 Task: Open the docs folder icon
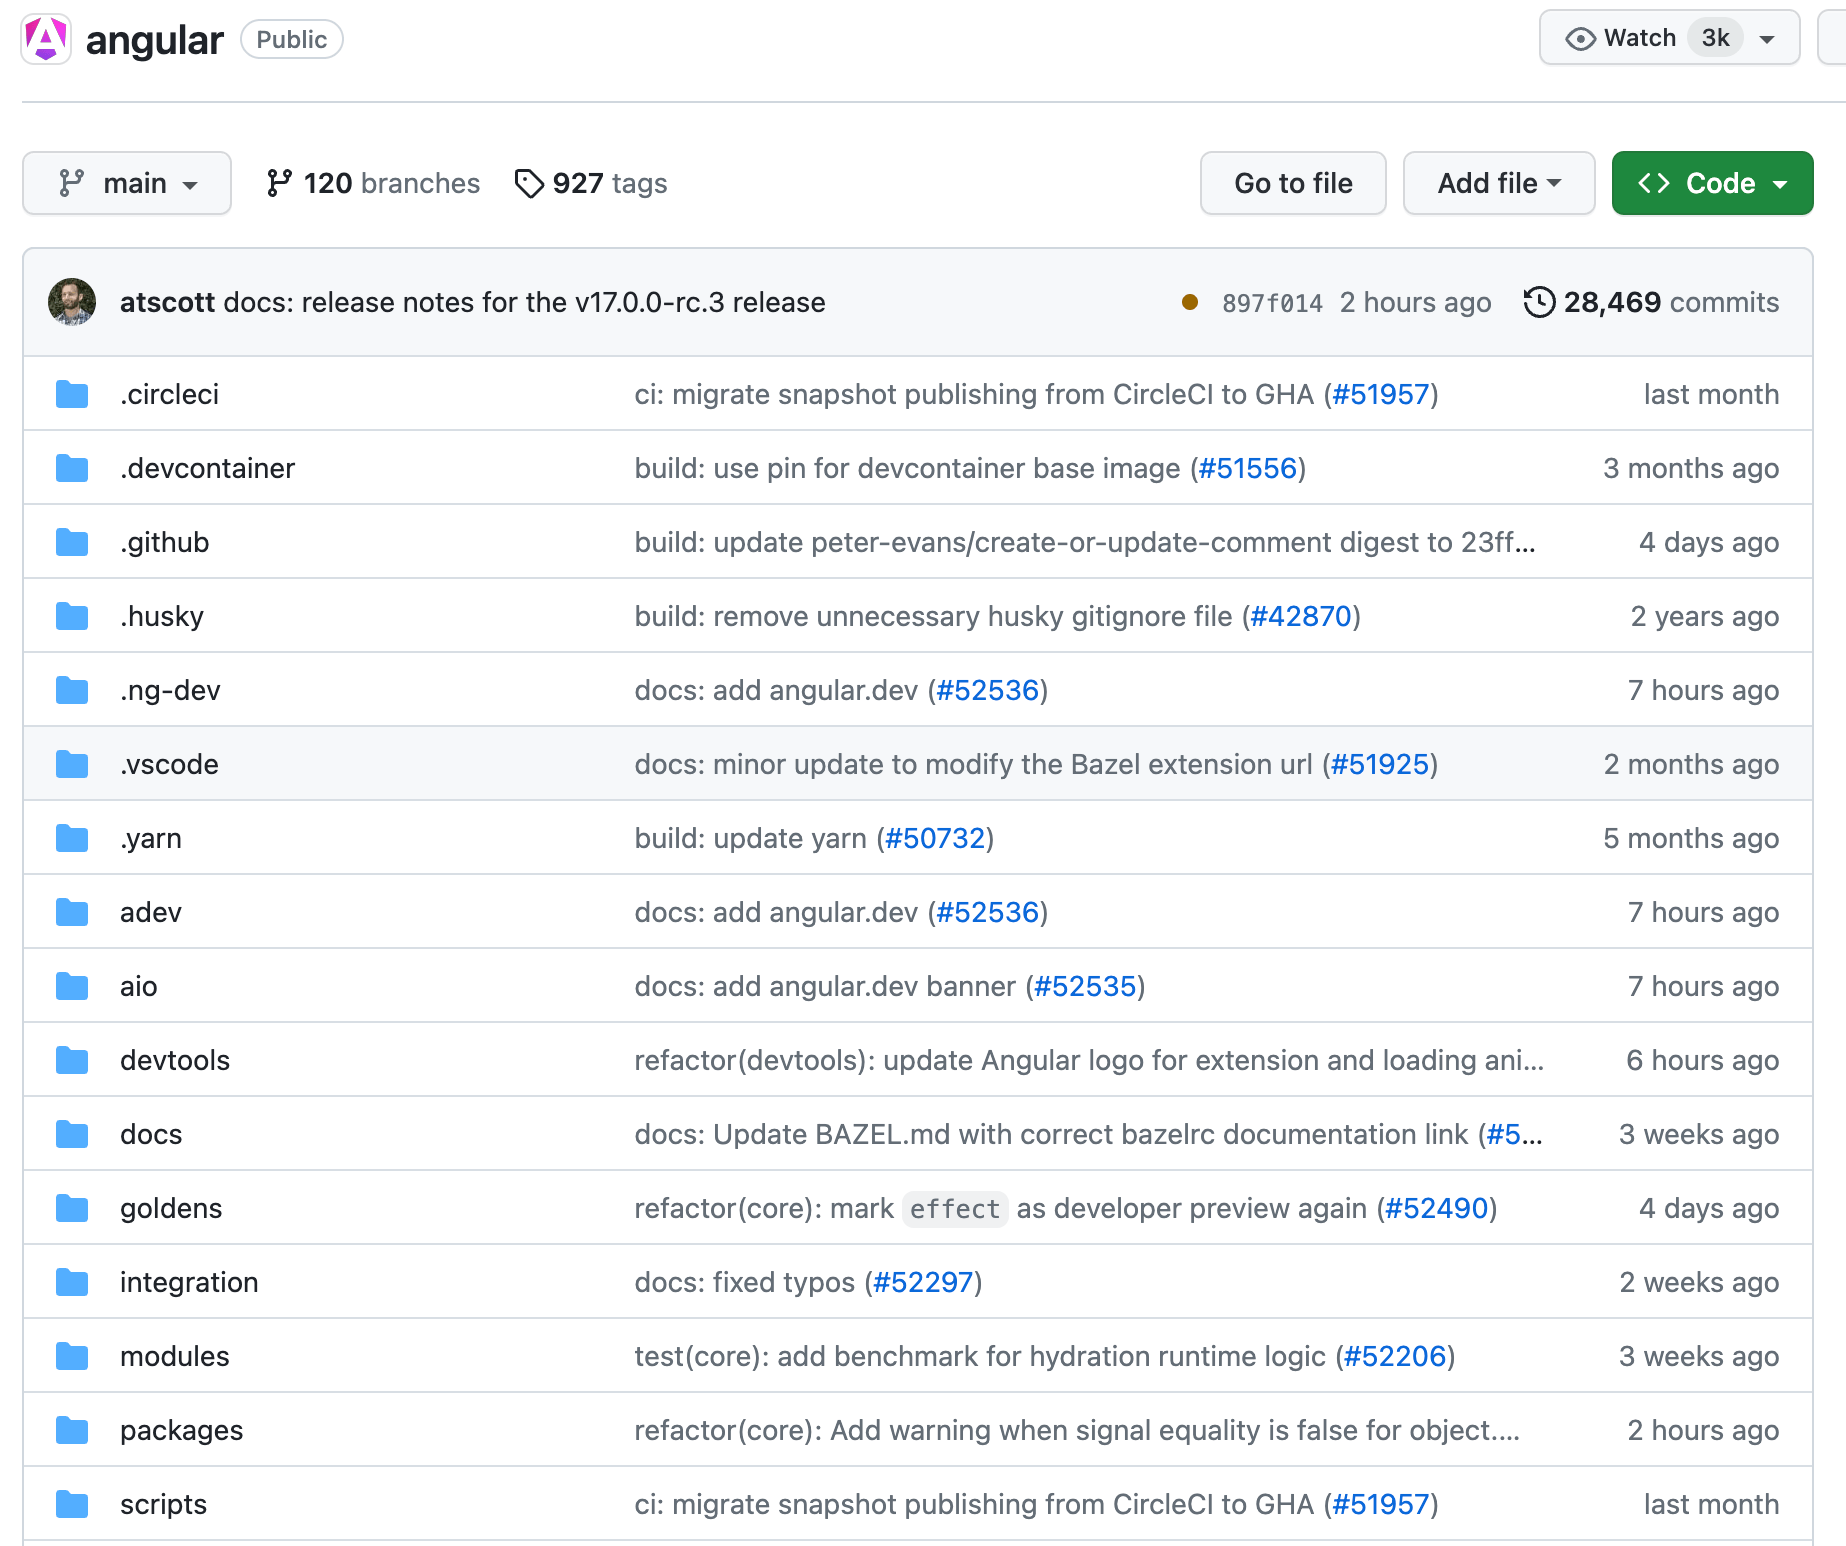coord(72,1134)
